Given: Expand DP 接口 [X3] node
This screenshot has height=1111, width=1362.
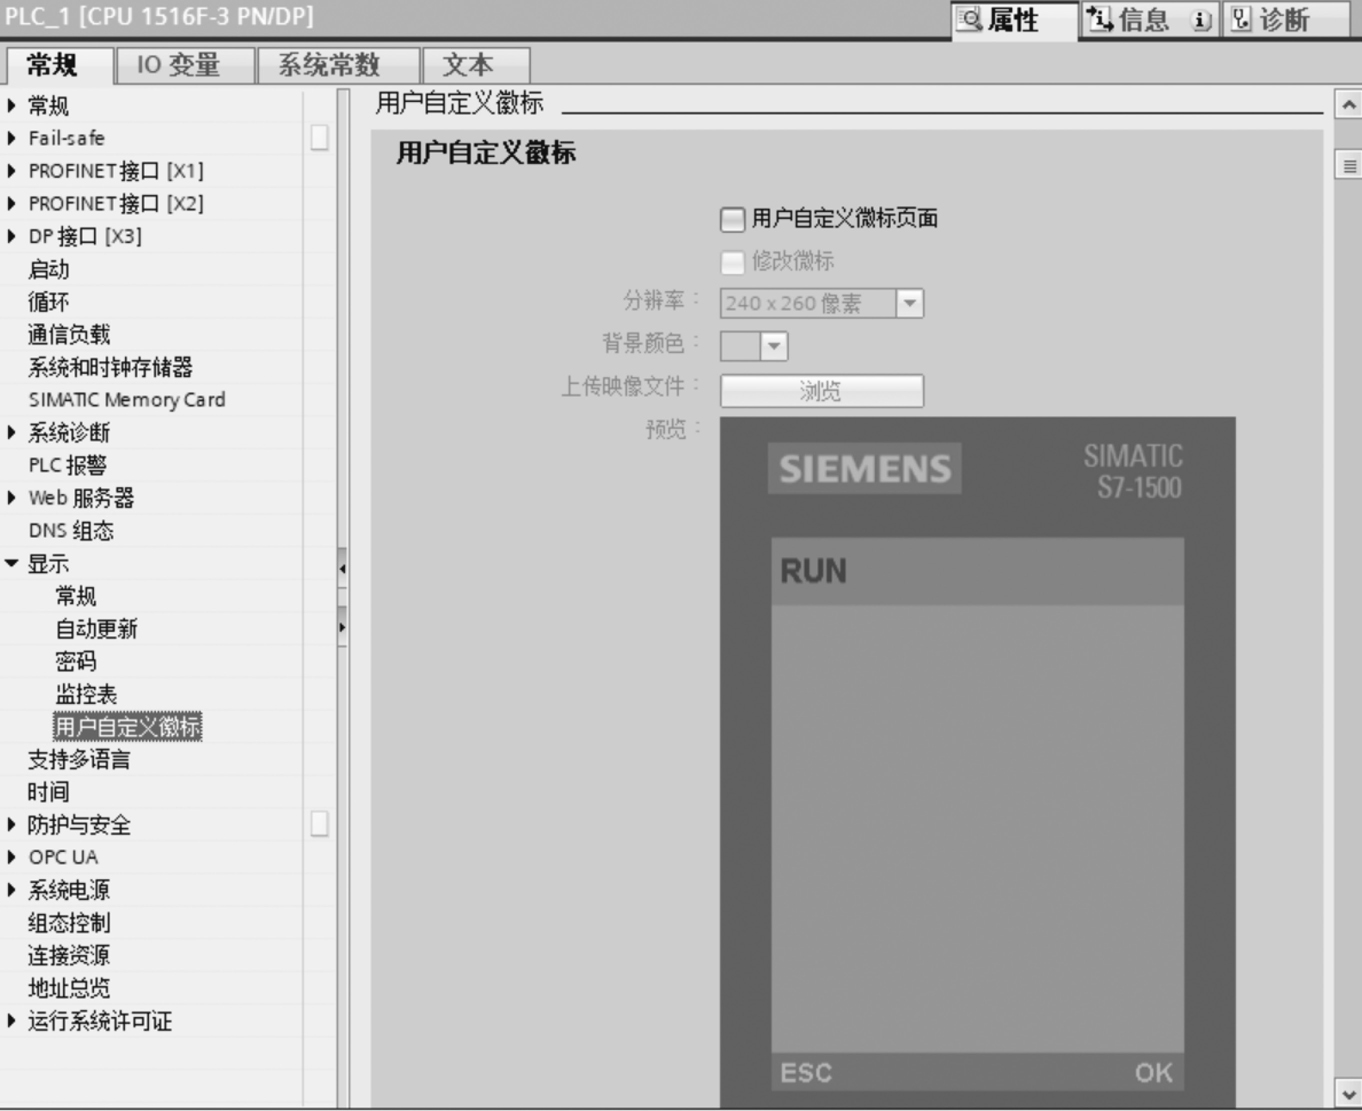Looking at the screenshot, I should (11, 236).
